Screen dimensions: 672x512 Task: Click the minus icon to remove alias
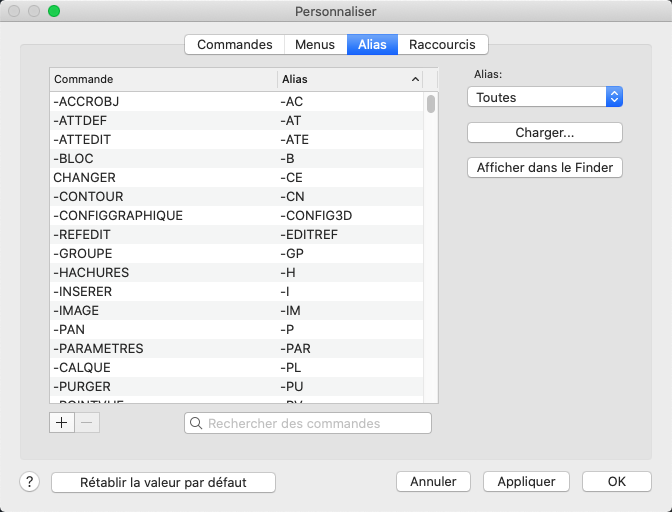(87, 423)
